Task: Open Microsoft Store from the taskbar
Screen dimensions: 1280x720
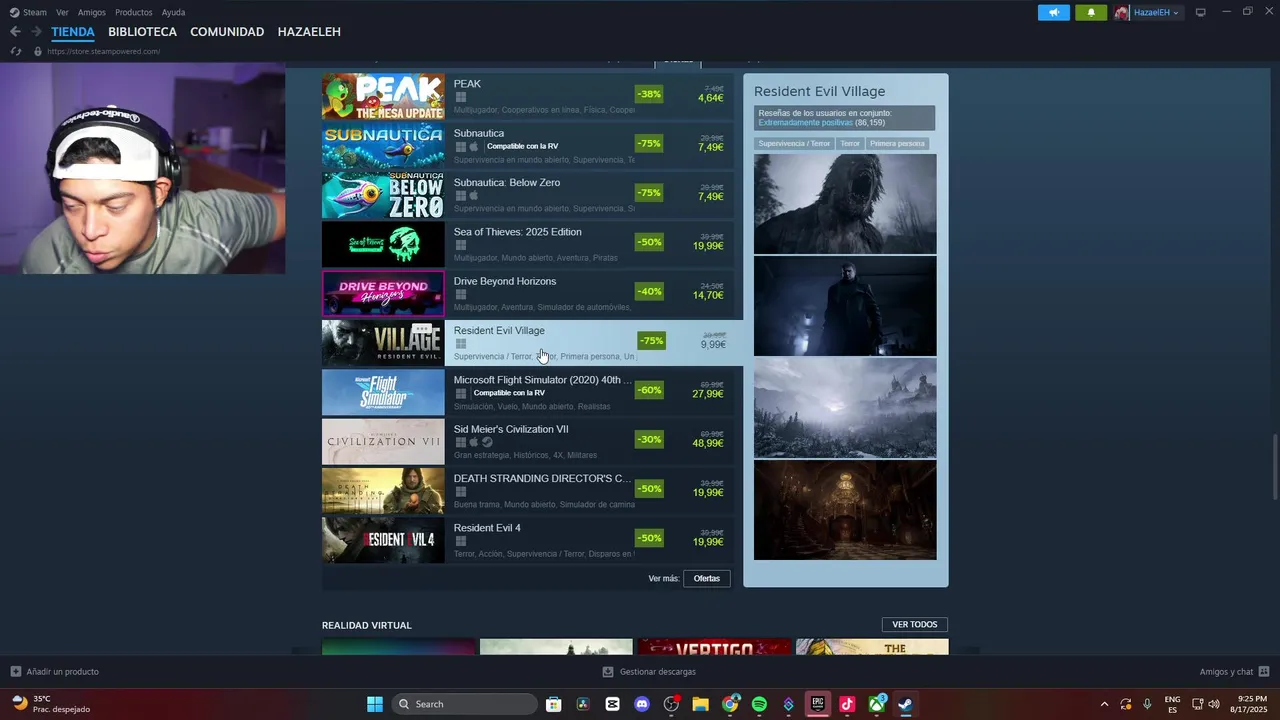Action: point(554,704)
